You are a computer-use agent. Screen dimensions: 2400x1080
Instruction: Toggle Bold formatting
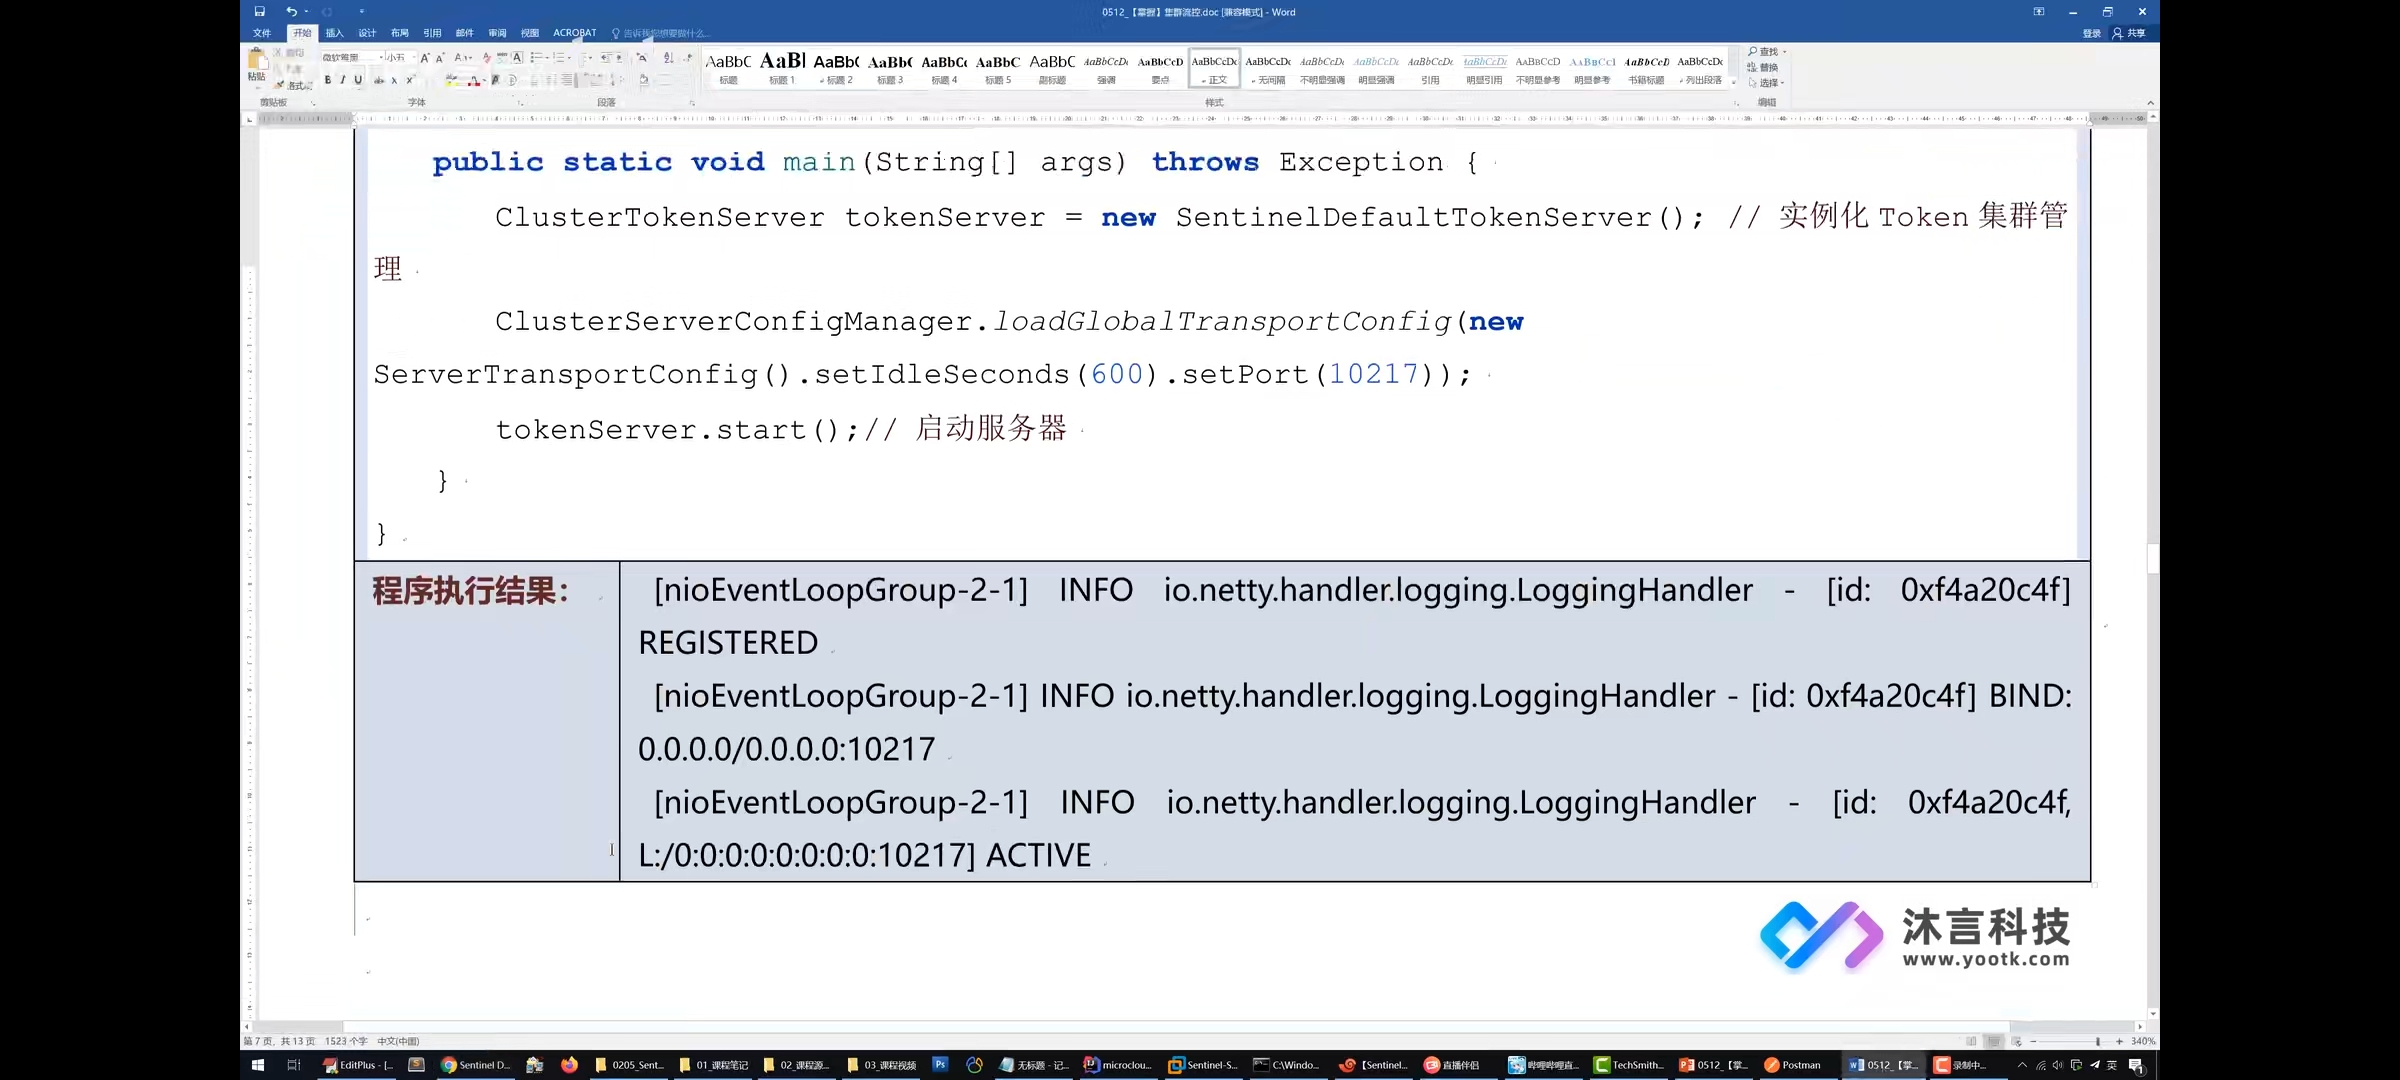click(327, 80)
